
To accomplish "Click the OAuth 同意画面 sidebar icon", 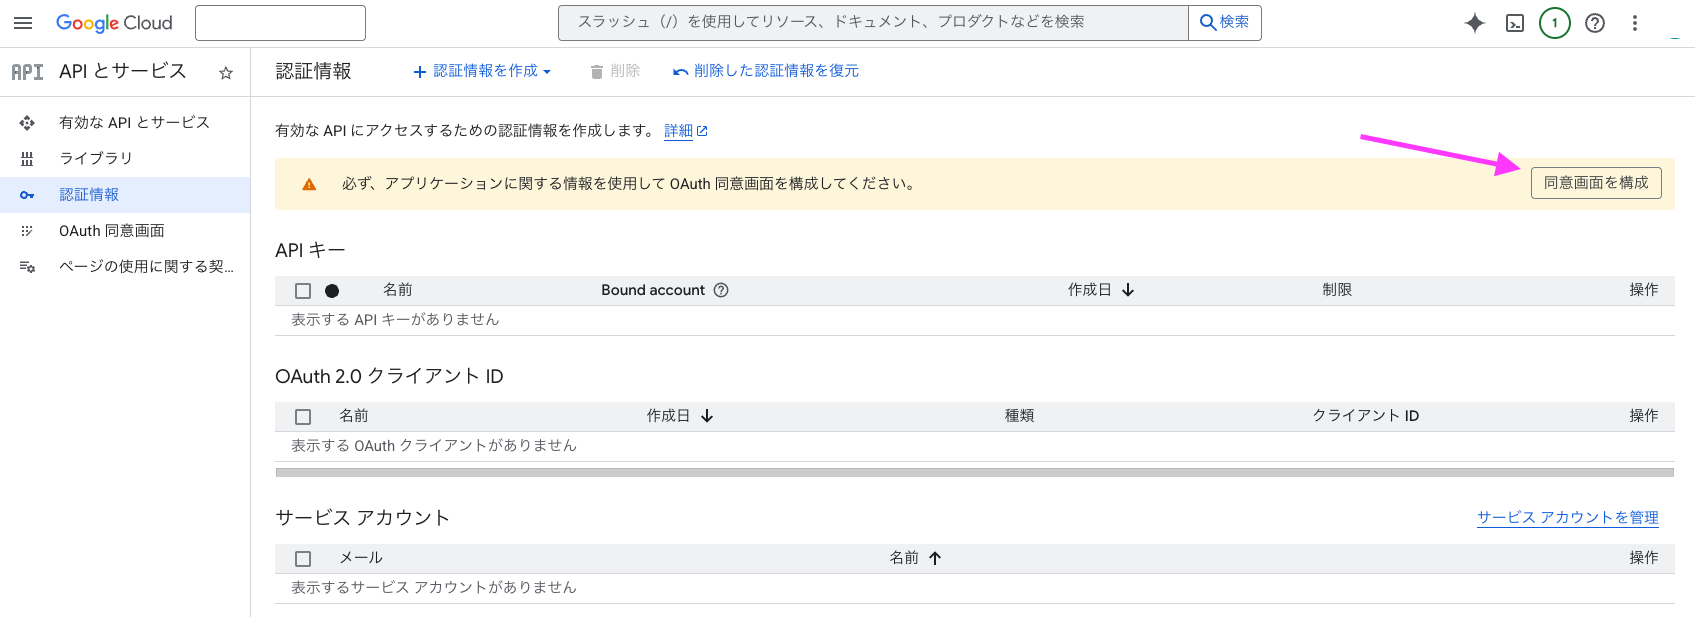I will coord(27,231).
